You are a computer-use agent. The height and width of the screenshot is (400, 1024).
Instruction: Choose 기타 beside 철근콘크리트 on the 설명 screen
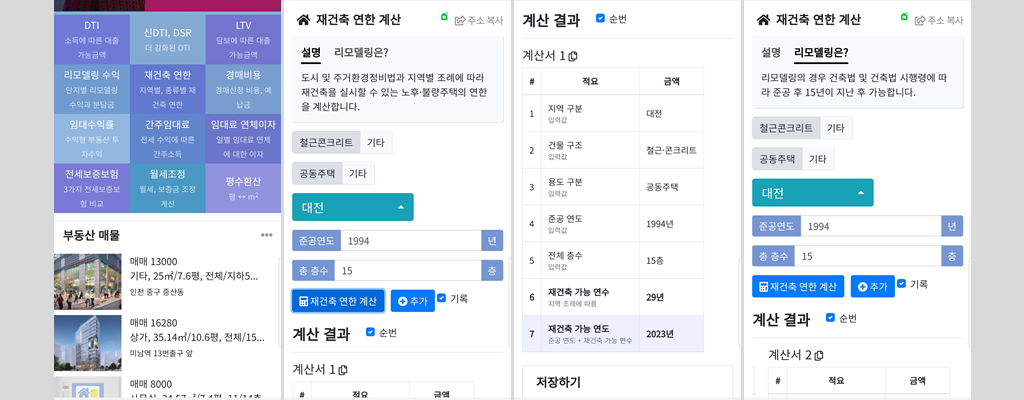(376, 142)
